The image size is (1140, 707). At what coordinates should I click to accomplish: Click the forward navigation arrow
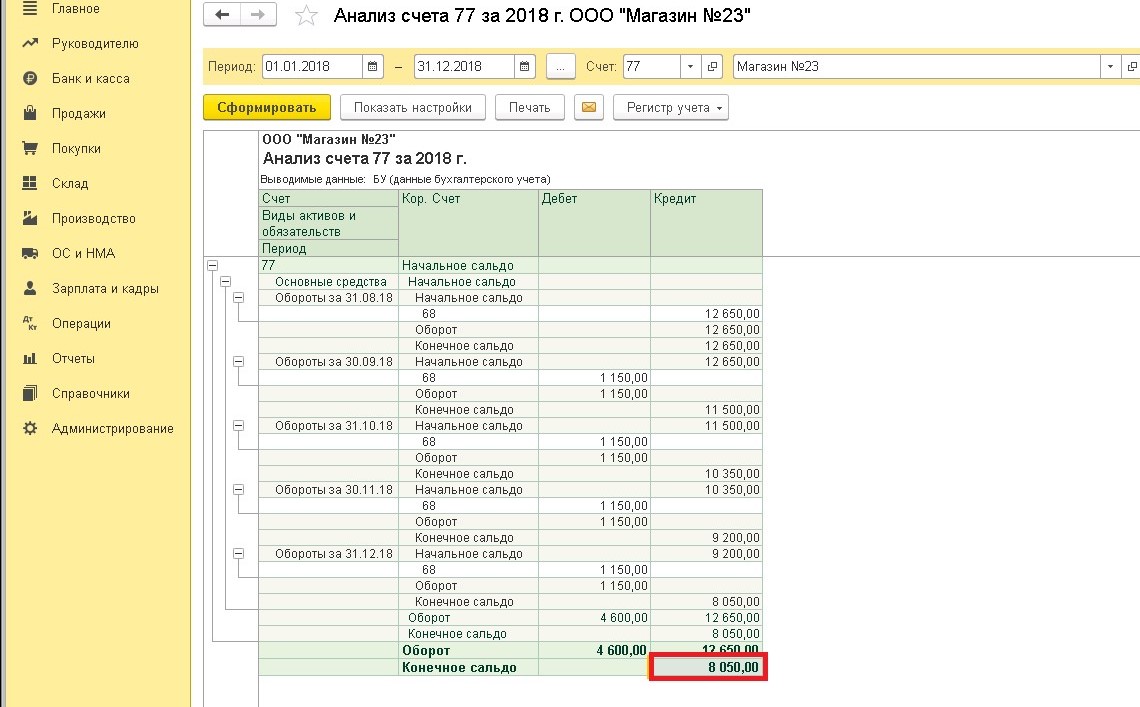(x=258, y=15)
